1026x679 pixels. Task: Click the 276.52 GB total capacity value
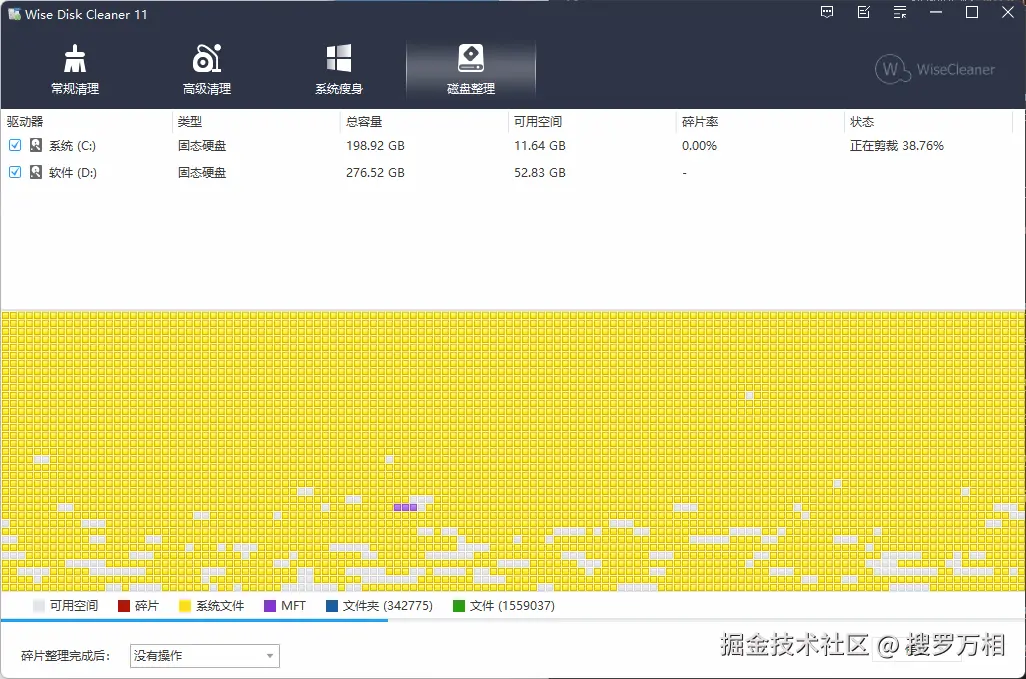click(375, 173)
